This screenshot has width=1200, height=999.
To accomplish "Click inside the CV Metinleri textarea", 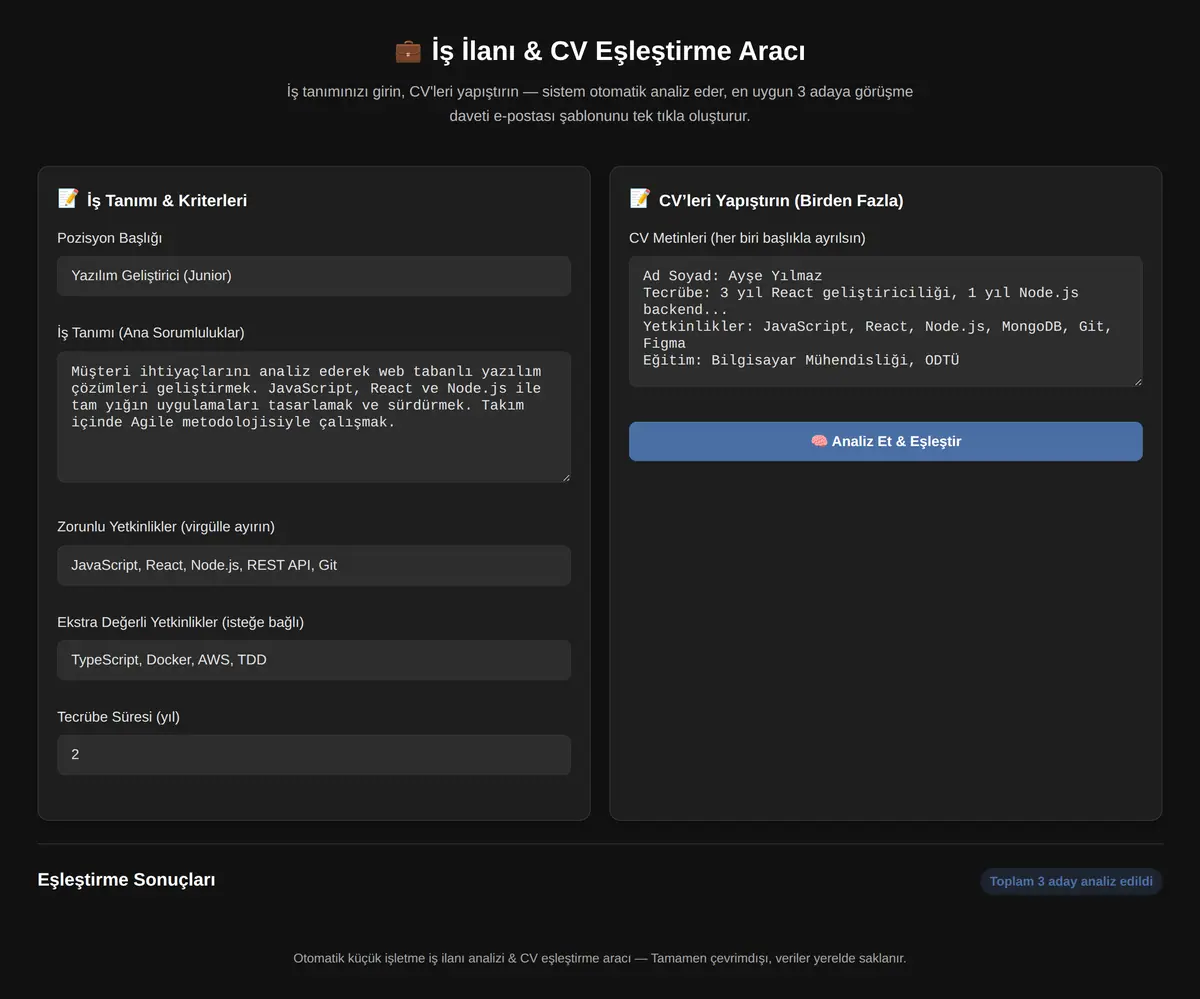I will [x=885, y=321].
